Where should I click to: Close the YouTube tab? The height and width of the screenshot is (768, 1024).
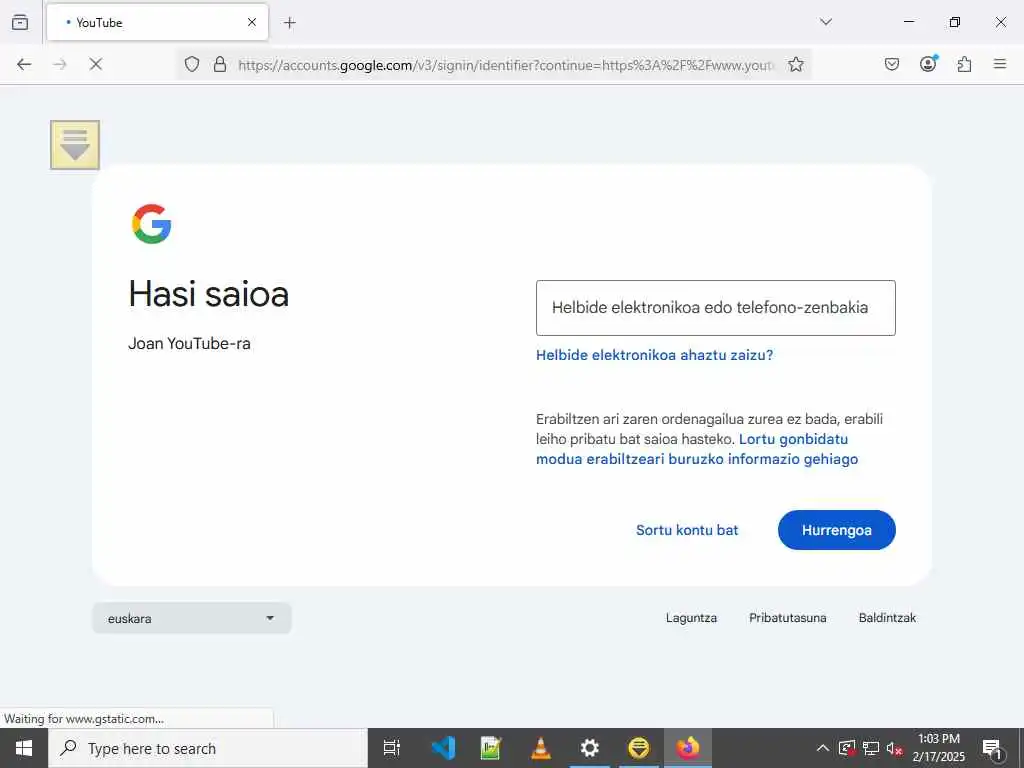click(251, 22)
